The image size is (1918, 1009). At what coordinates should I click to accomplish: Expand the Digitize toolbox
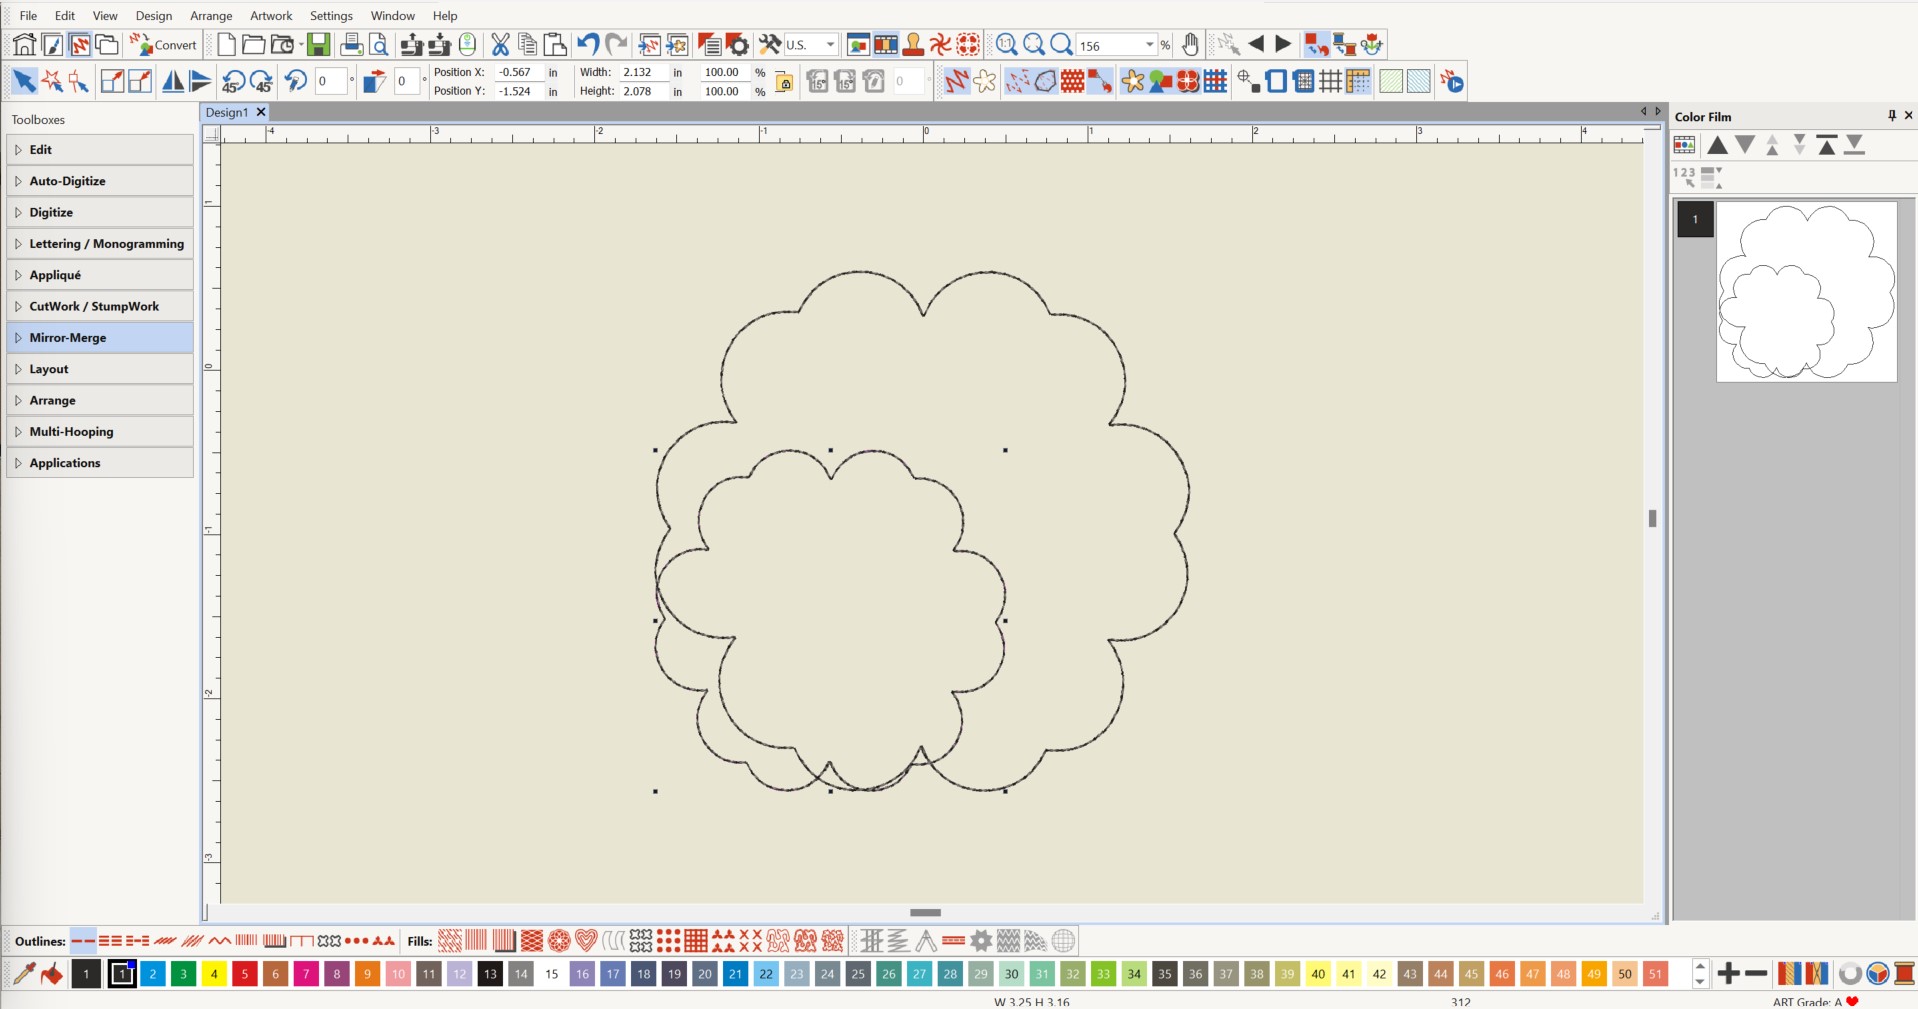[x=100, y=212]
